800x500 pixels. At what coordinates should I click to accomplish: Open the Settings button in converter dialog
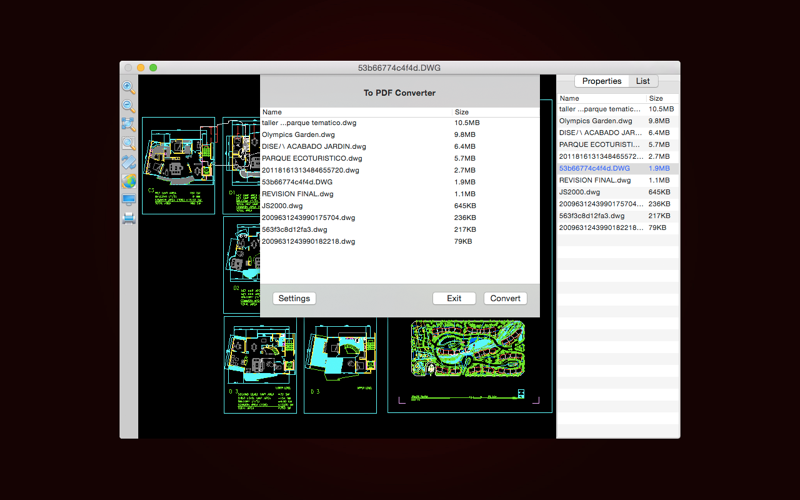click(294, 298)
